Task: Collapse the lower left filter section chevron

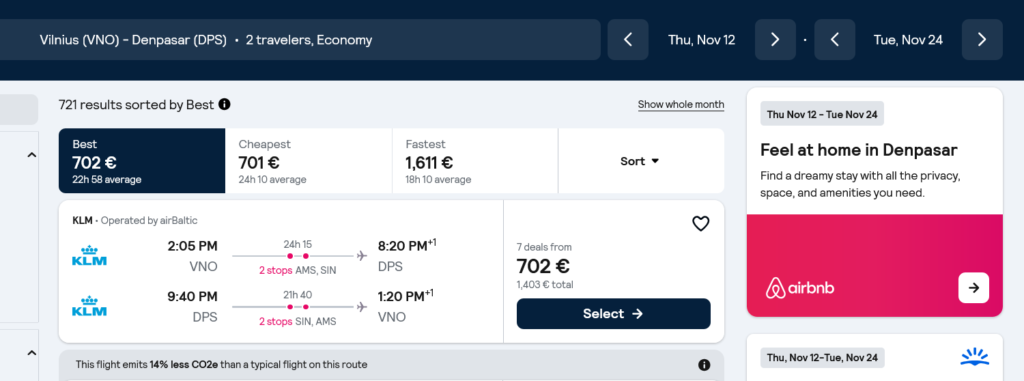Action: (31, 354)
